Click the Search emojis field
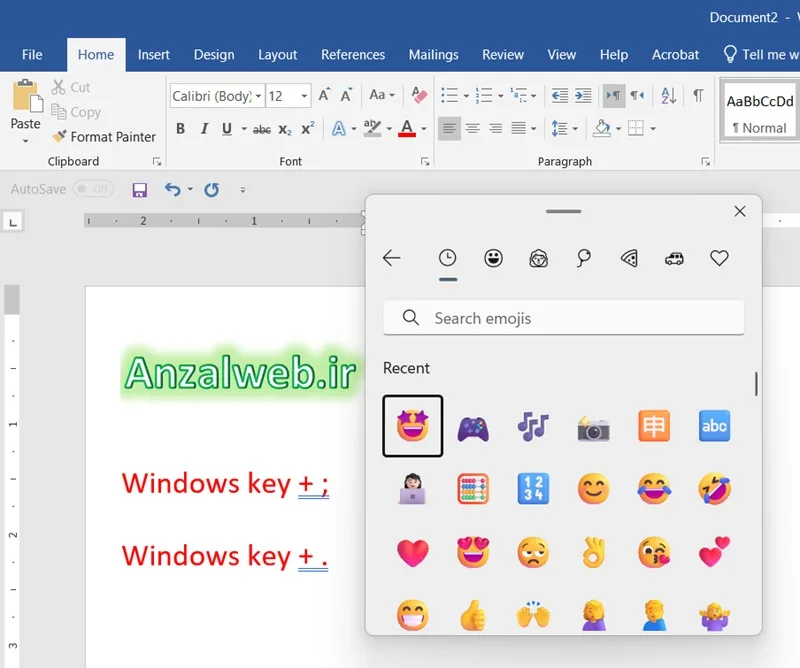Screen dimensions: 800x668 [563, 318]
